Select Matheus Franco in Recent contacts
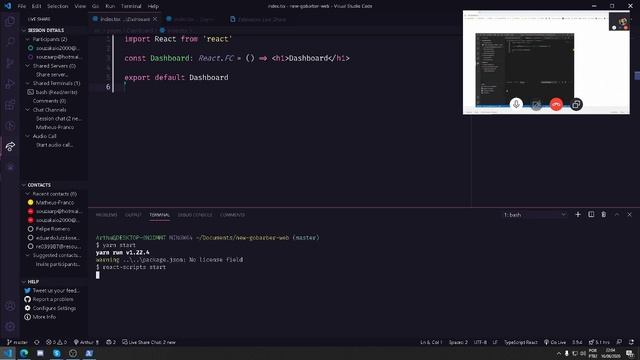The image size is (640, 360). pos(55,202)
